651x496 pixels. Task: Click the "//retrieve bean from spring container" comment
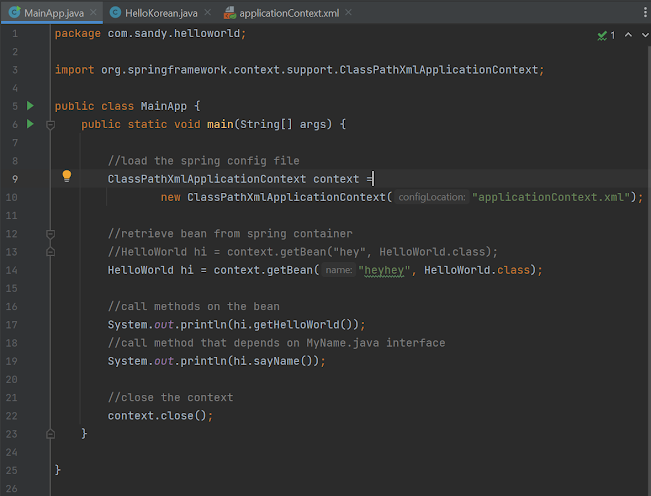pos(230,234)
